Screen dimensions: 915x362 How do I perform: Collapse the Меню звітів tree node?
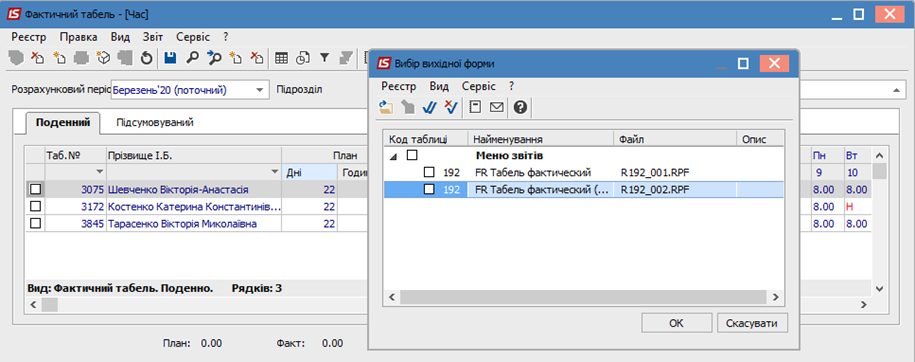point(392,156)
